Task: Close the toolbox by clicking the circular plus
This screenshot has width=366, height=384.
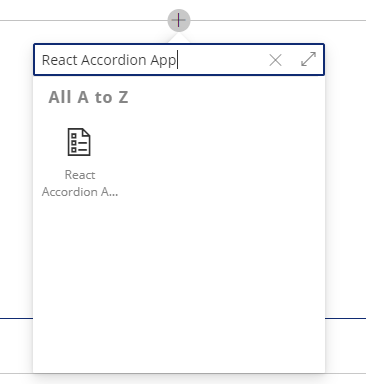Action: coord(179,20)
